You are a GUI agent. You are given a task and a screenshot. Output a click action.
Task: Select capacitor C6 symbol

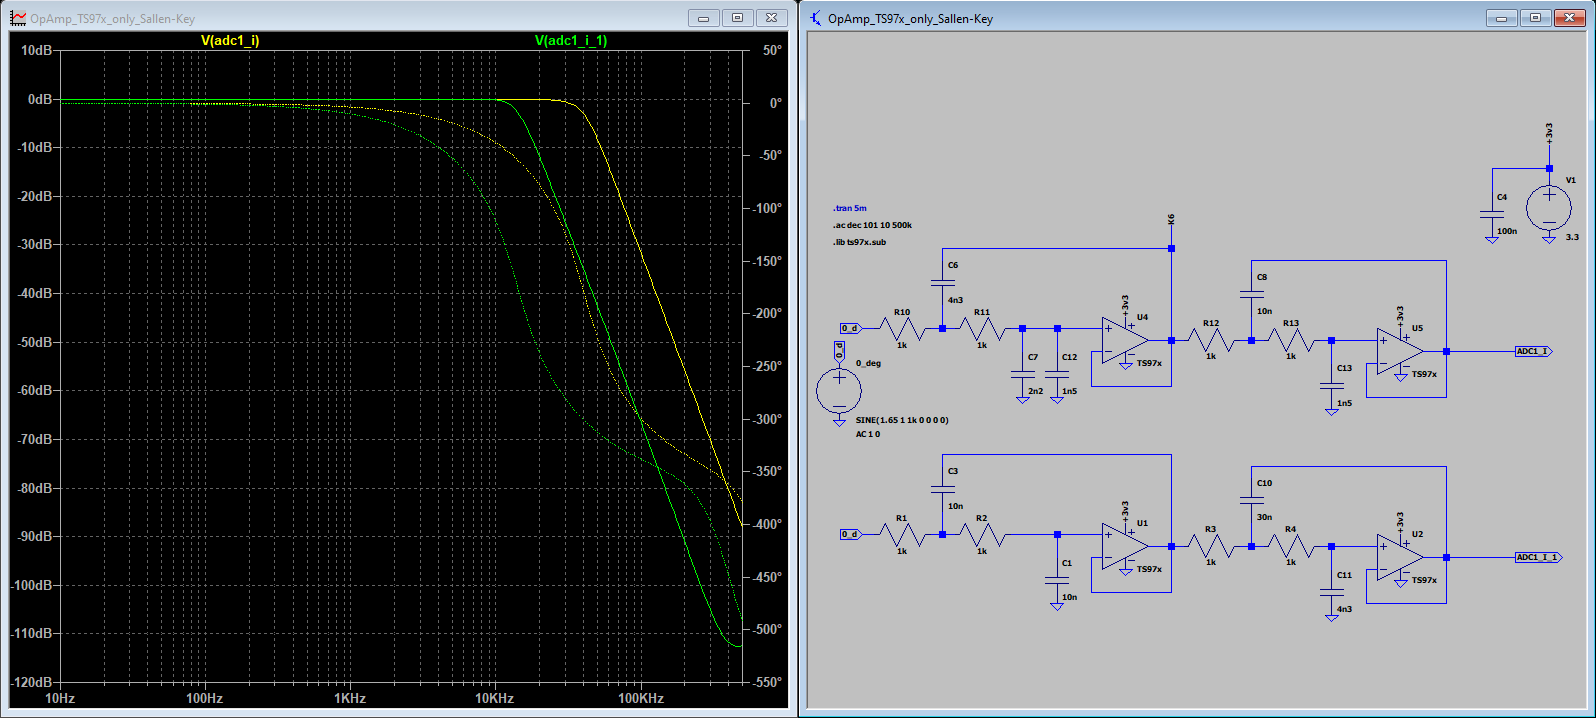942,283
